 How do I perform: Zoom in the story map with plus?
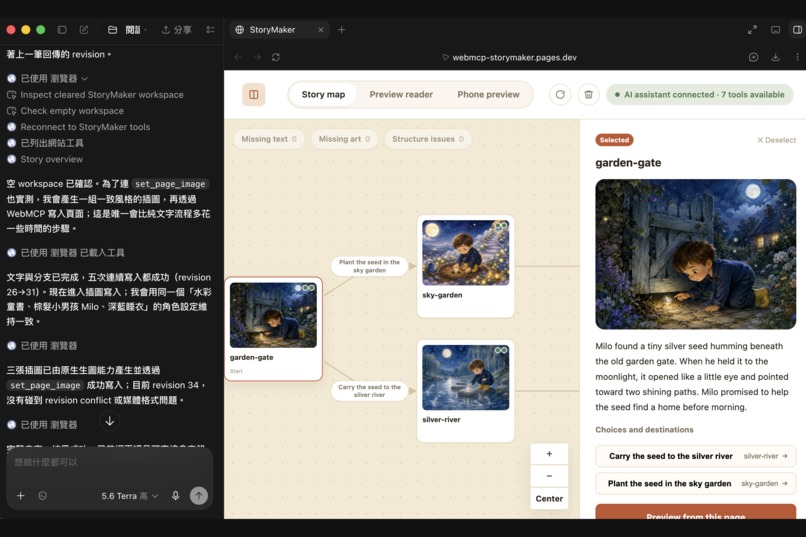[x=549, y=454]
